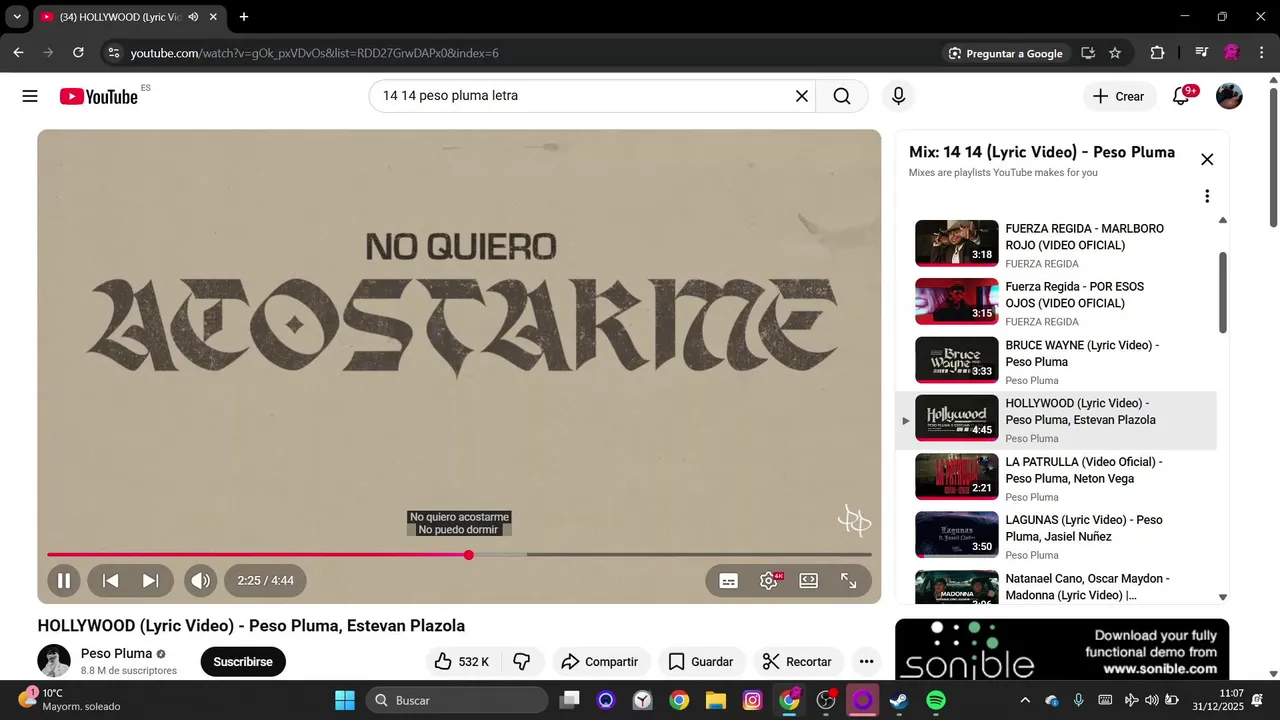Switch to theater mode
This screenshot has width=1280, height=720.
[809, 580]
